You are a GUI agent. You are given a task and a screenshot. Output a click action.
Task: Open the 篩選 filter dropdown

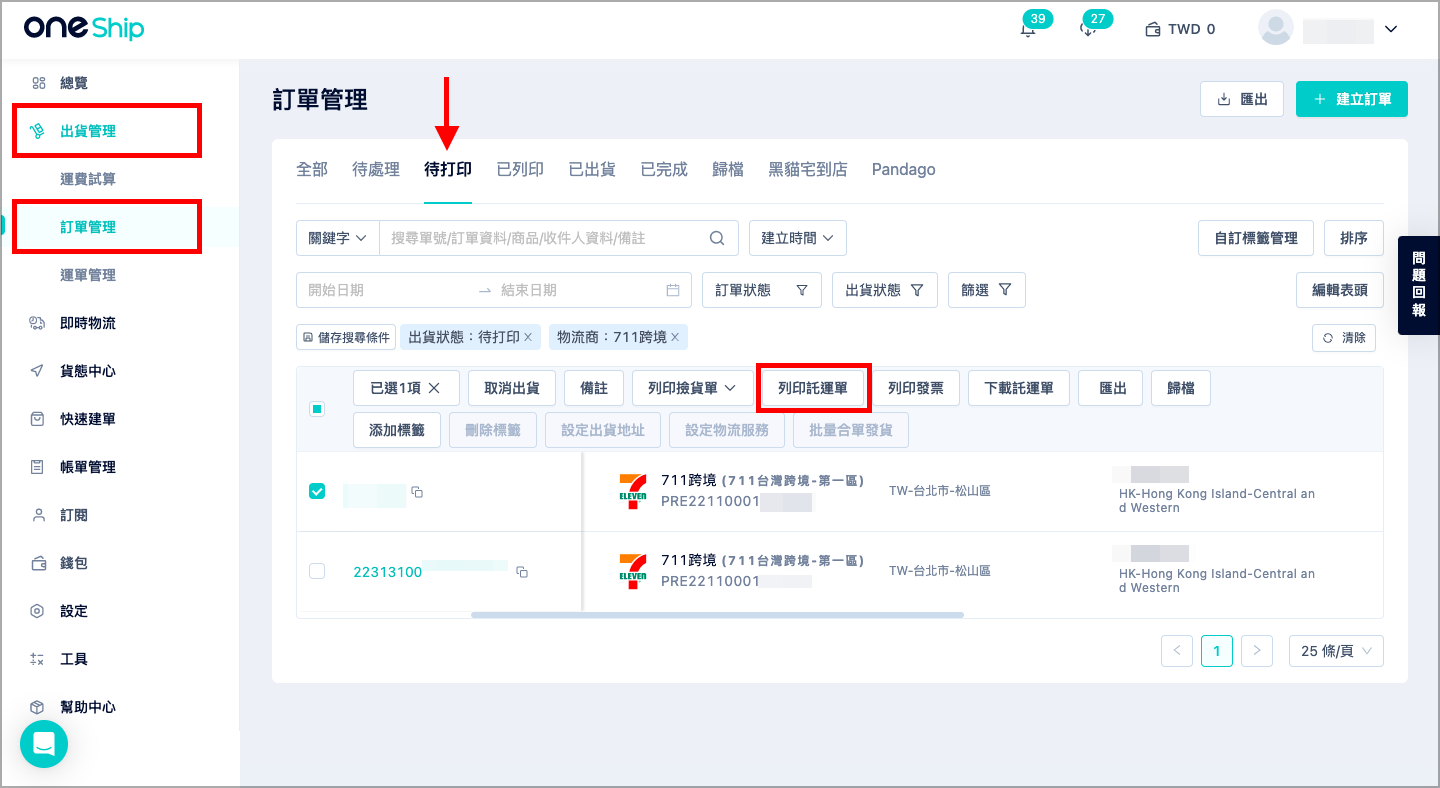point(987,290)
